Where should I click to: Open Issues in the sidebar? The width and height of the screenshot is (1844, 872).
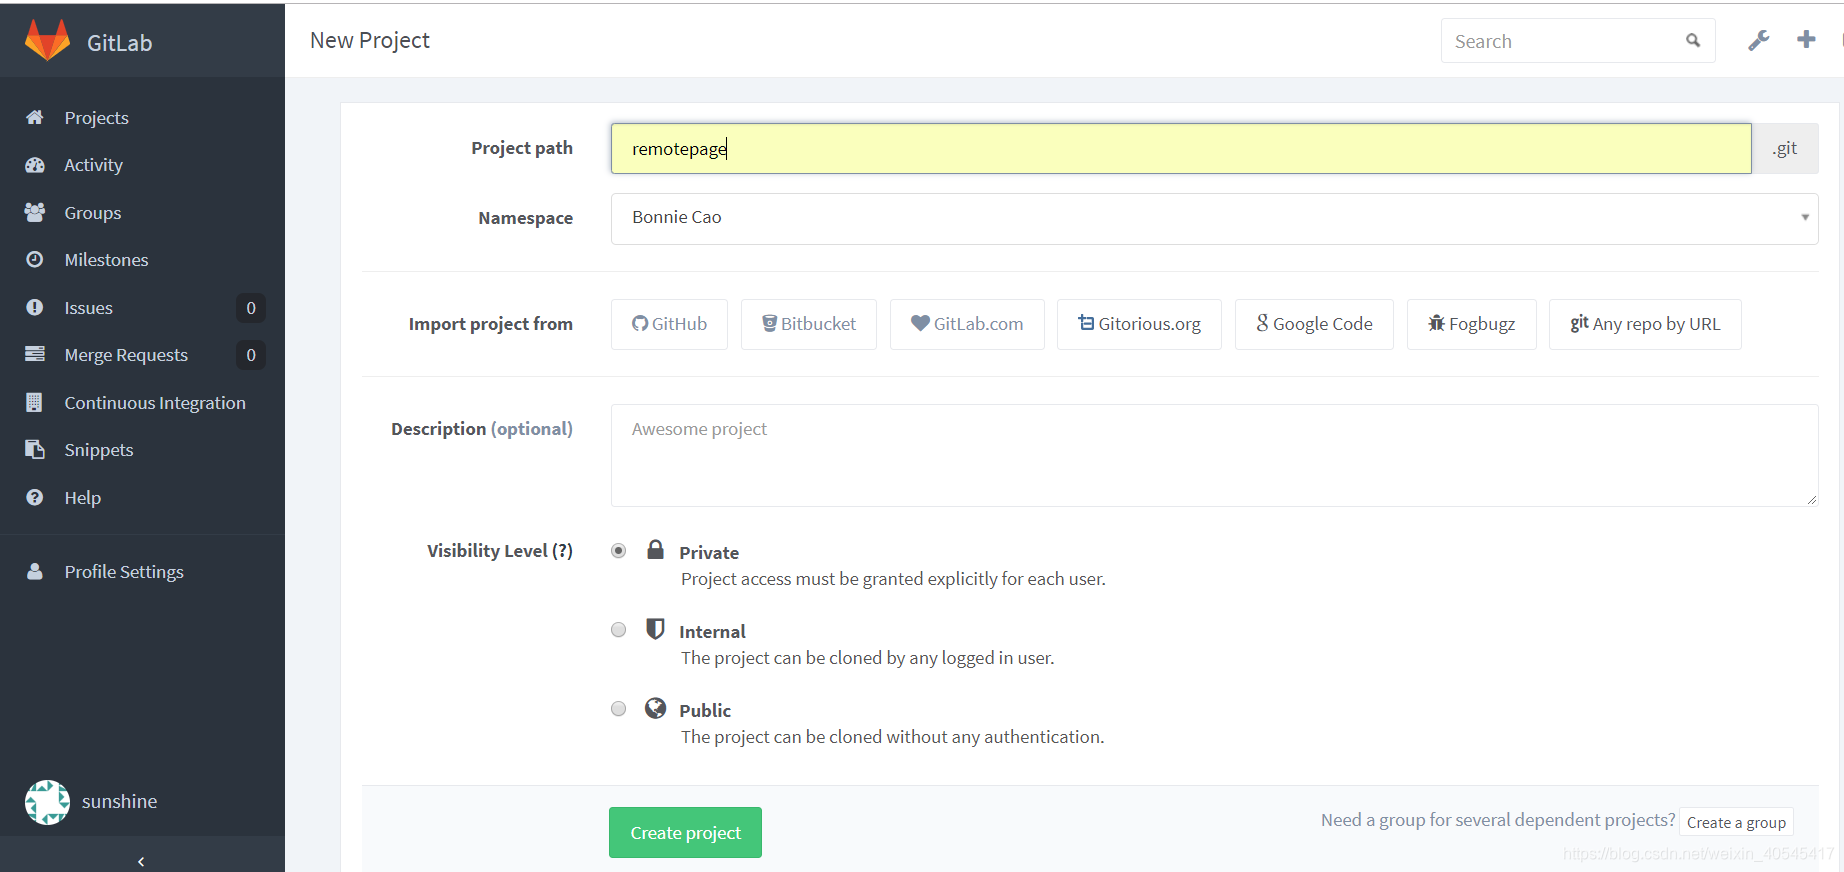click(88, 308)
